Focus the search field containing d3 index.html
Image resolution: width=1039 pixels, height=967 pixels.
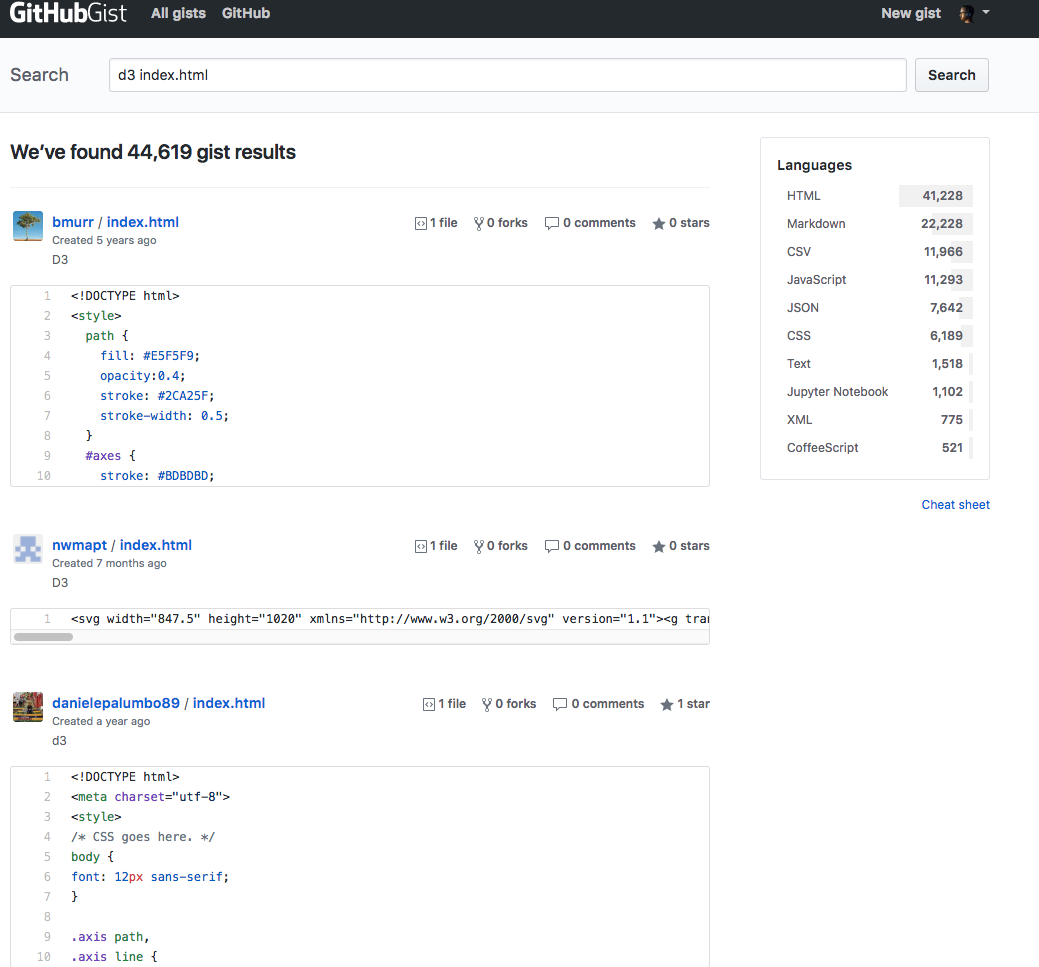[x=508, y=75]
